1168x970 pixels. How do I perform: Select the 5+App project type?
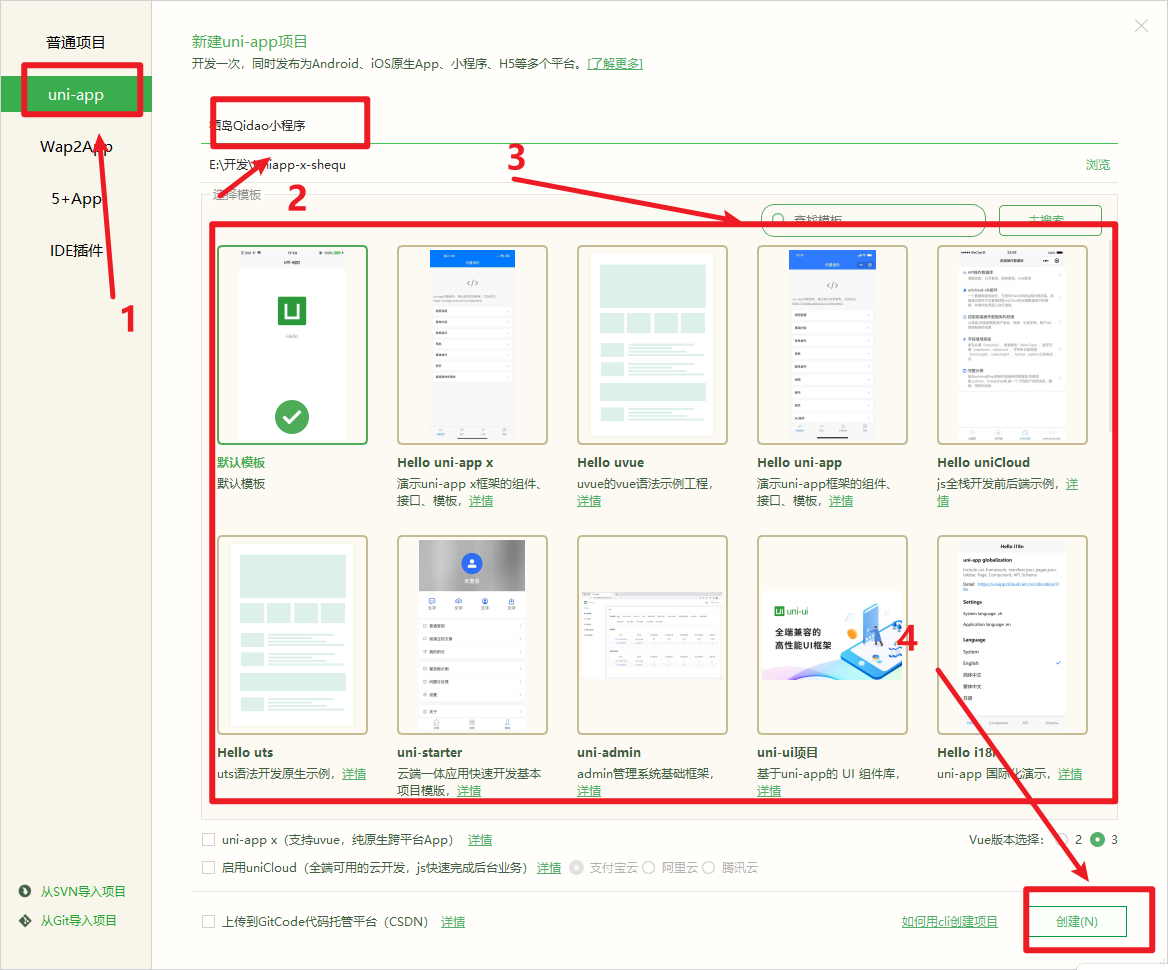76,199
